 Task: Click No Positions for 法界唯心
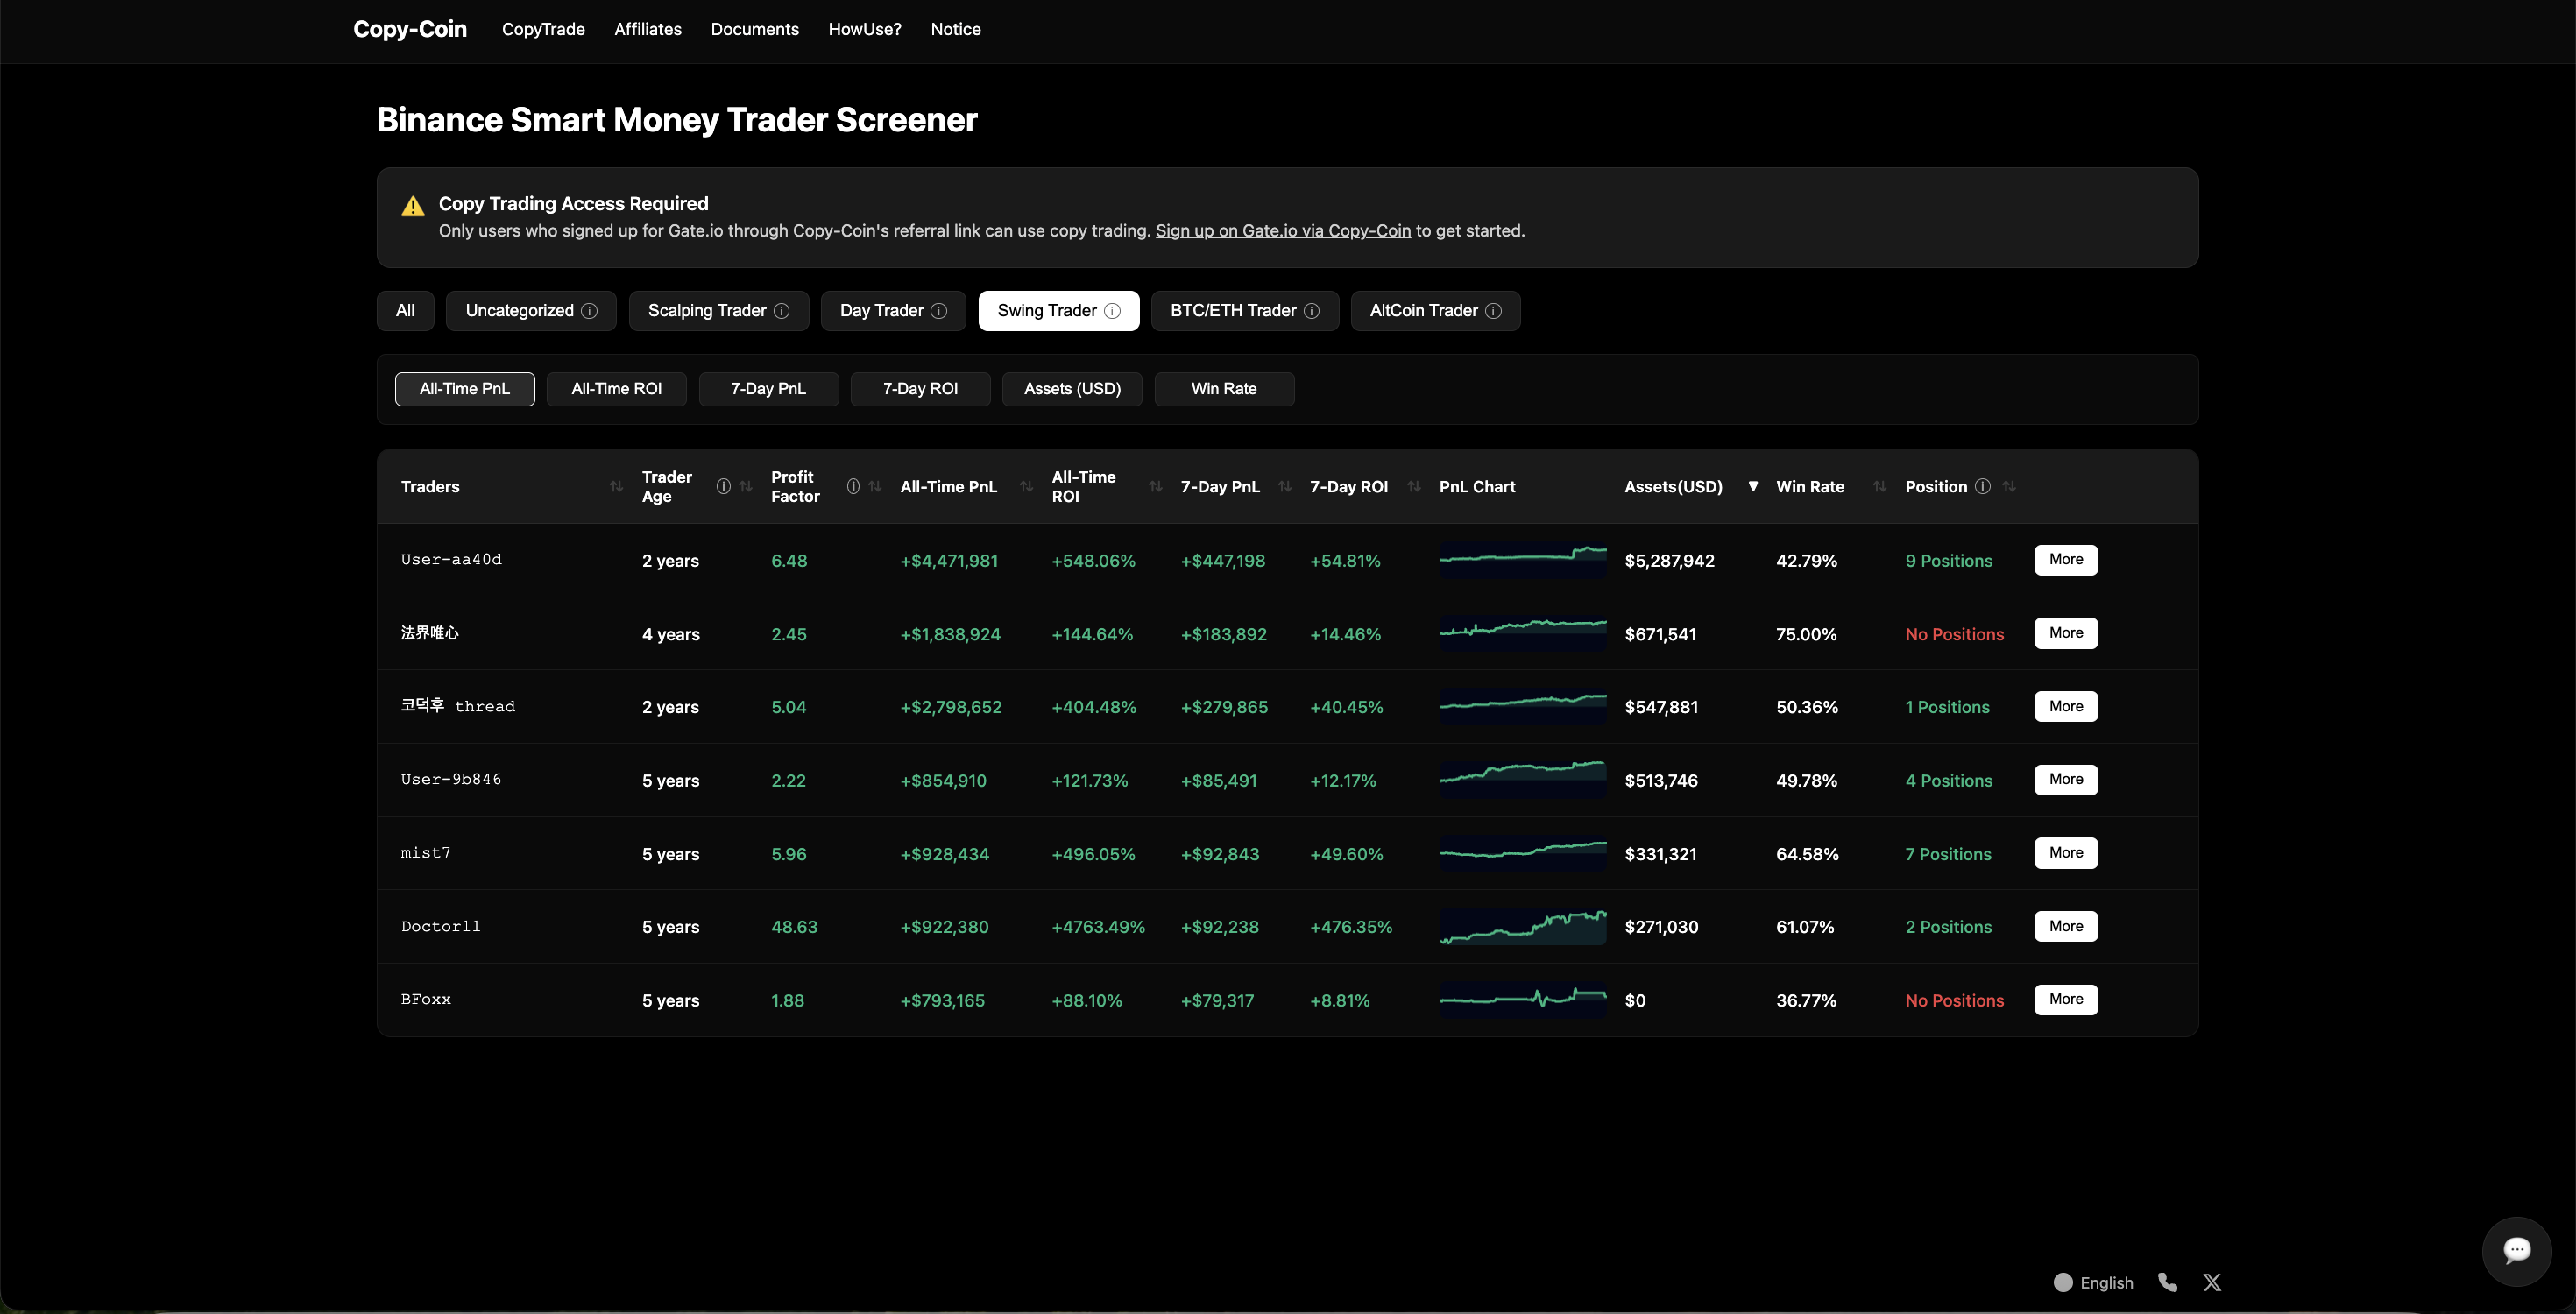tap(1954, 634)
